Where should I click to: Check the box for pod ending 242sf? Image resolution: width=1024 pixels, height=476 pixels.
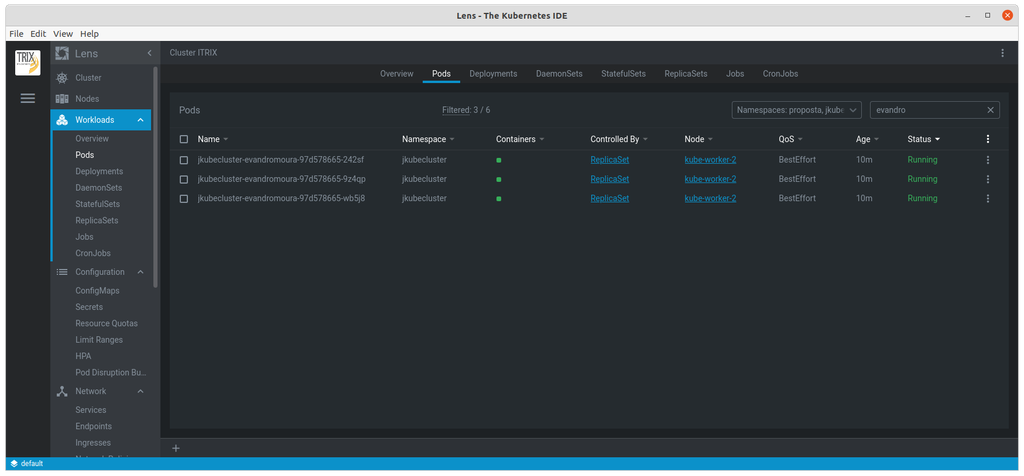[184, 159]
